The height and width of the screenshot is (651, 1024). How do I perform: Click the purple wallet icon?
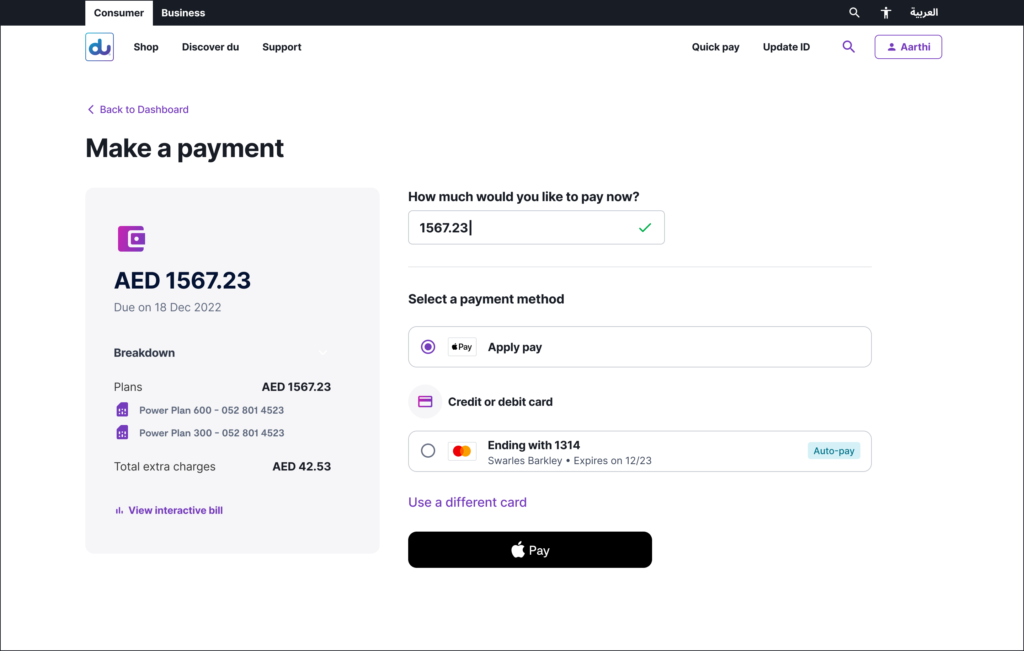[132, 238]
